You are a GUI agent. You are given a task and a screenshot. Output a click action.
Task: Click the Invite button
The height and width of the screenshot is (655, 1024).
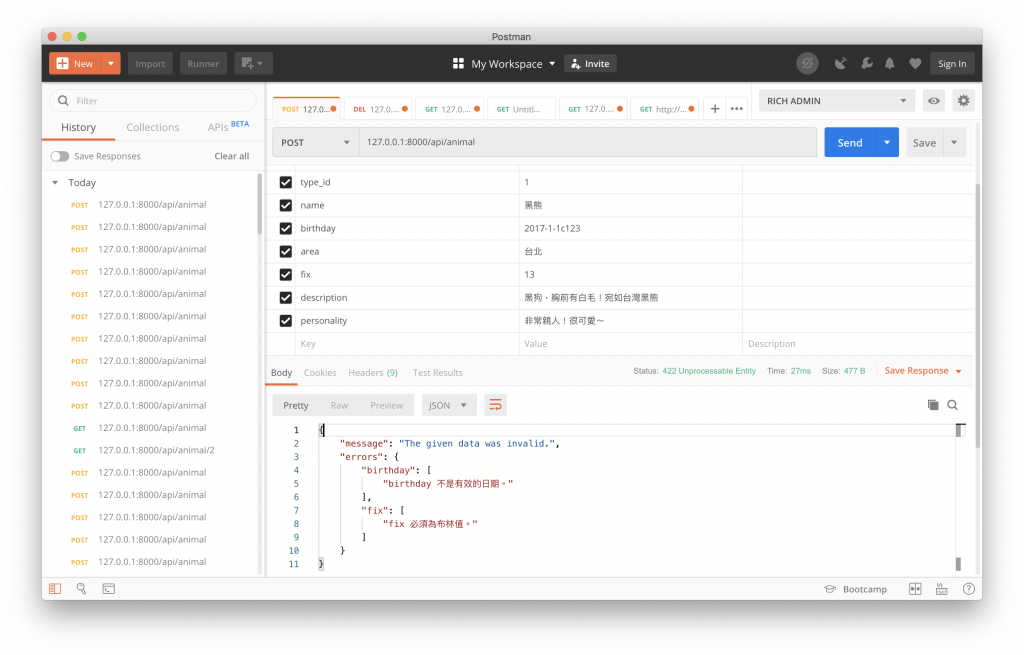[x=590, y=63]
